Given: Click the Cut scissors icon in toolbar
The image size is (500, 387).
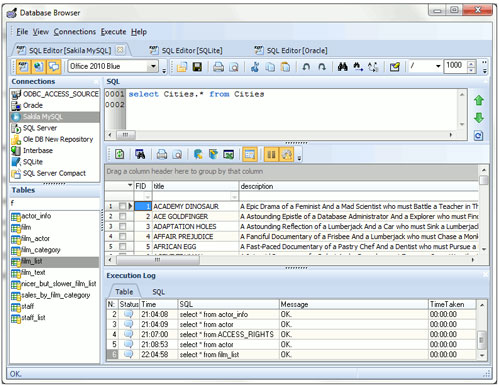Looking at the screenshot, I should point(255,67).
